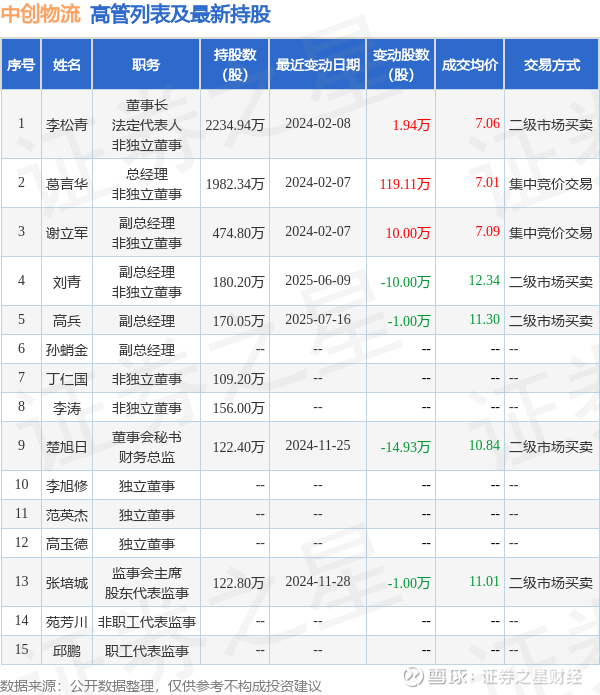Click the holding value 1982.34万
Screen dimensions: 600x695
(x=235, y=184)
